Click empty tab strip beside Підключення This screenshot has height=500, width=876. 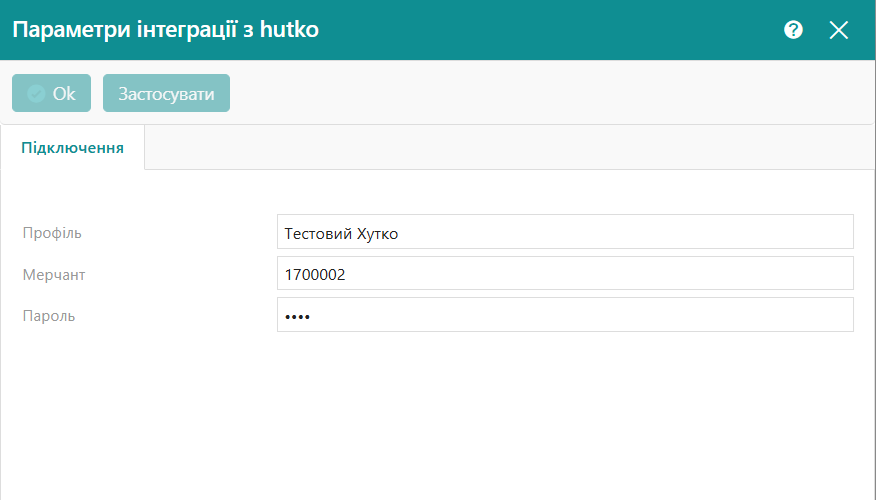500,148
